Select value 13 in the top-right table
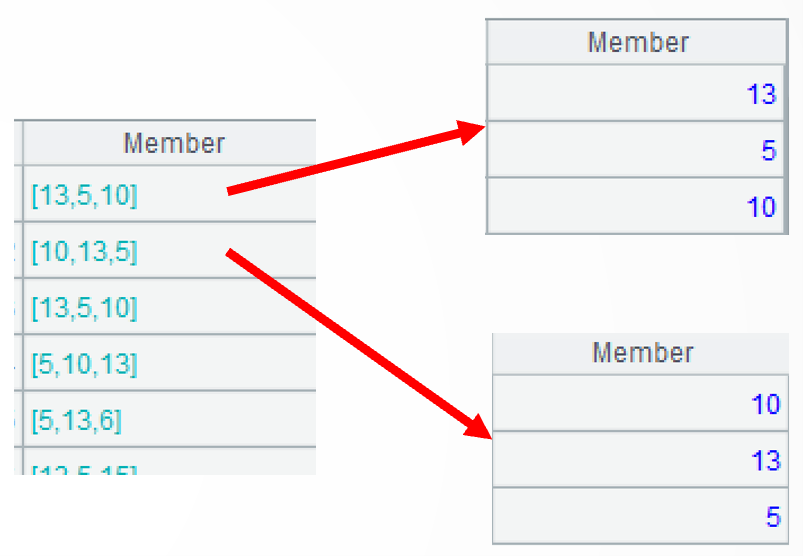This screenshot has width=803, height=556. click(761, 94)
